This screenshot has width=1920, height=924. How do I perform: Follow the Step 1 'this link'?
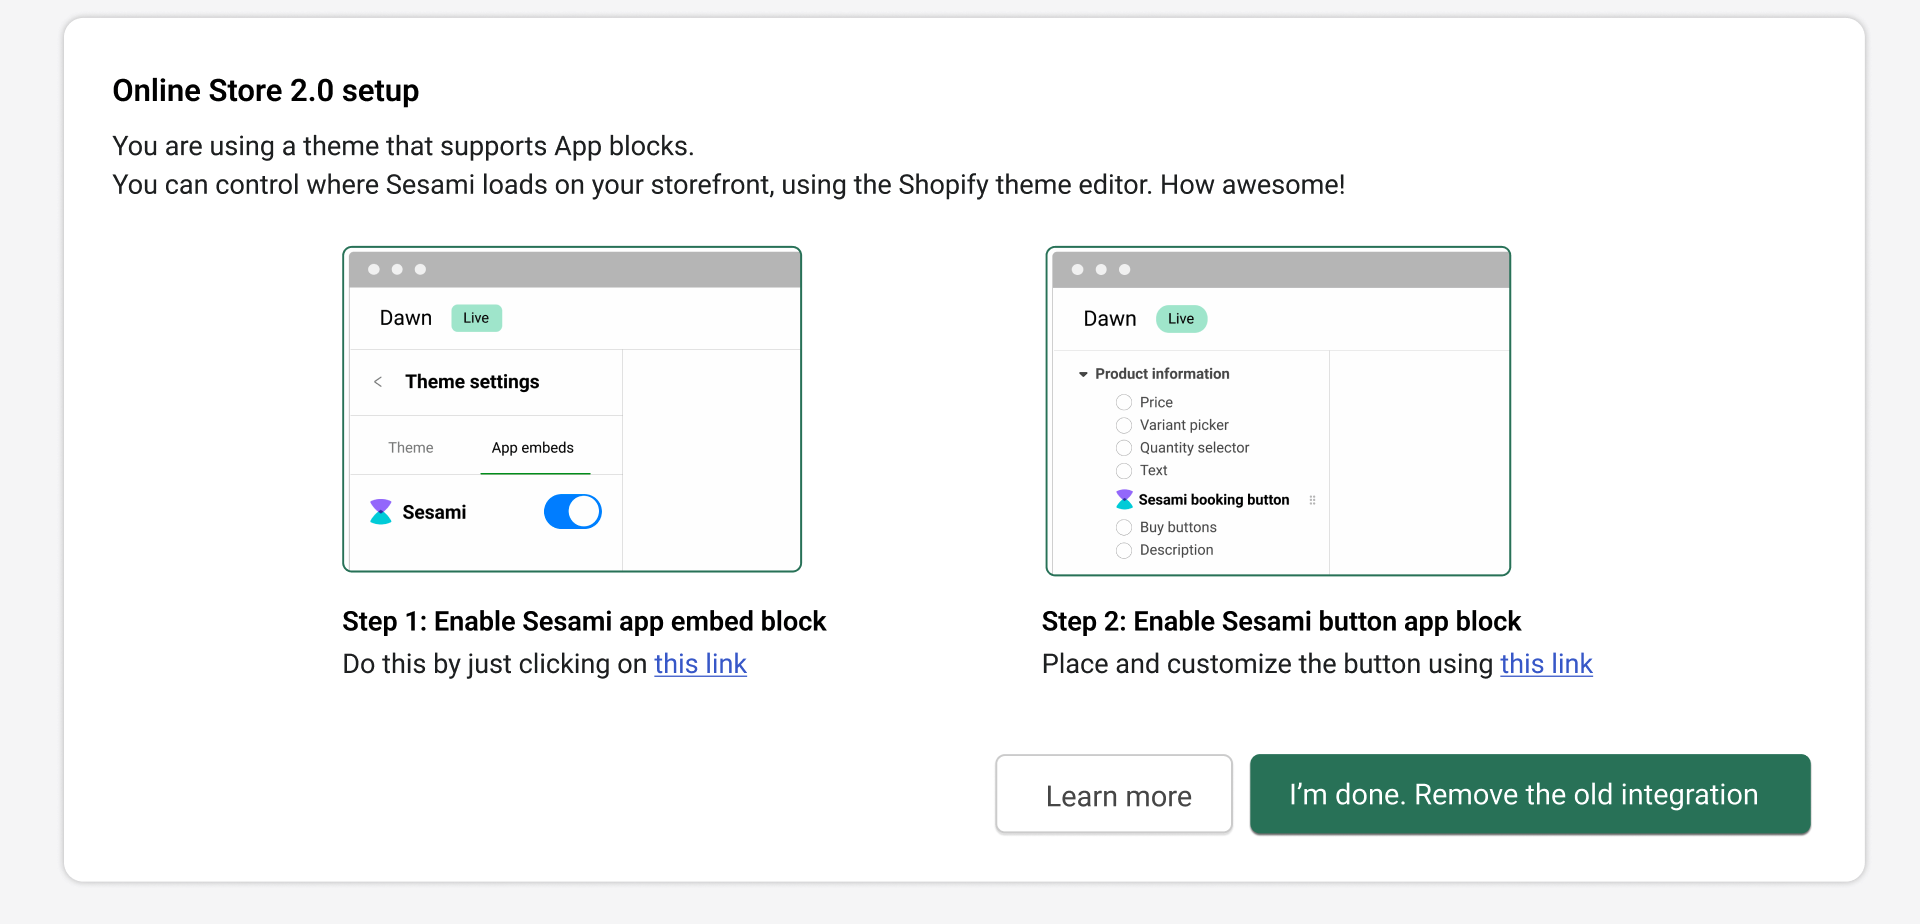click(x=700, y=664)
